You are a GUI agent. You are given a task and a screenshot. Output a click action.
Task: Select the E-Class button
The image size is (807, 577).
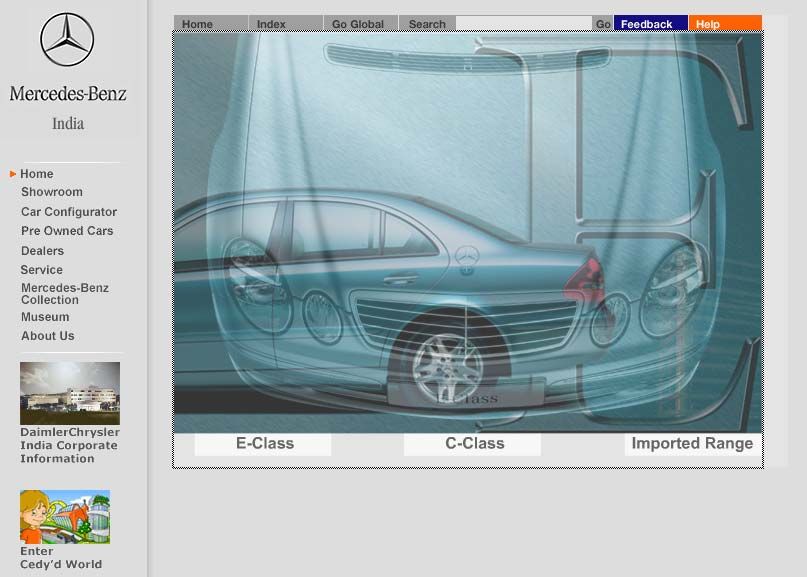(x=264, y=444)
